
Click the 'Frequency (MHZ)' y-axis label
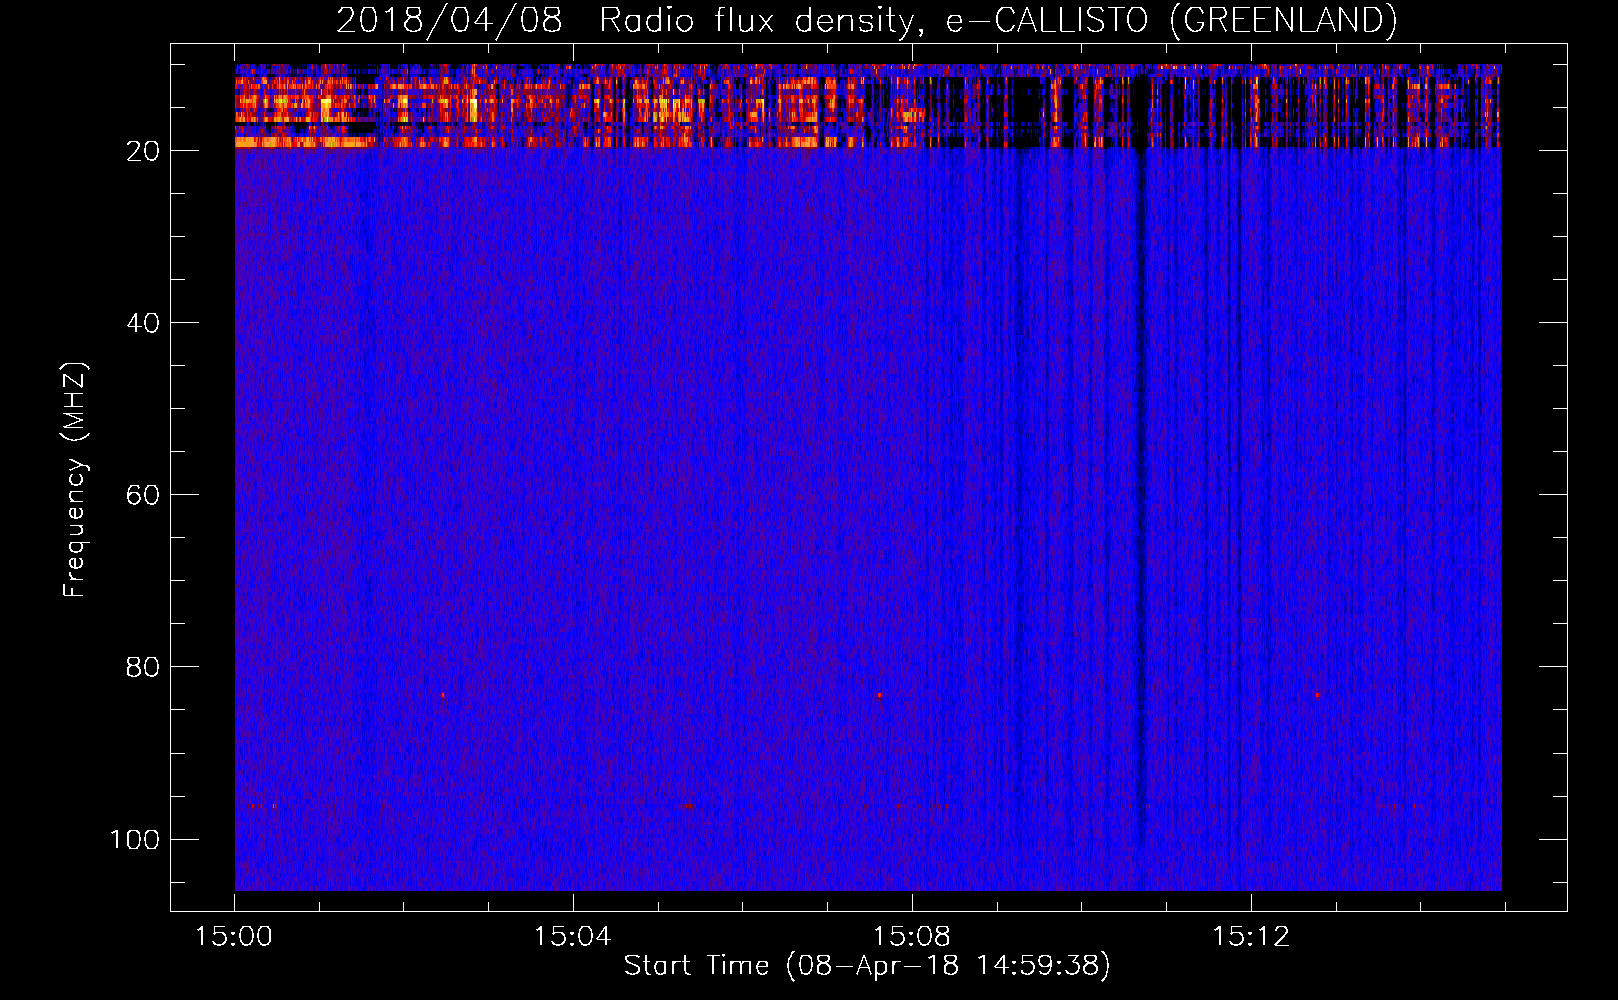[75, 479]
